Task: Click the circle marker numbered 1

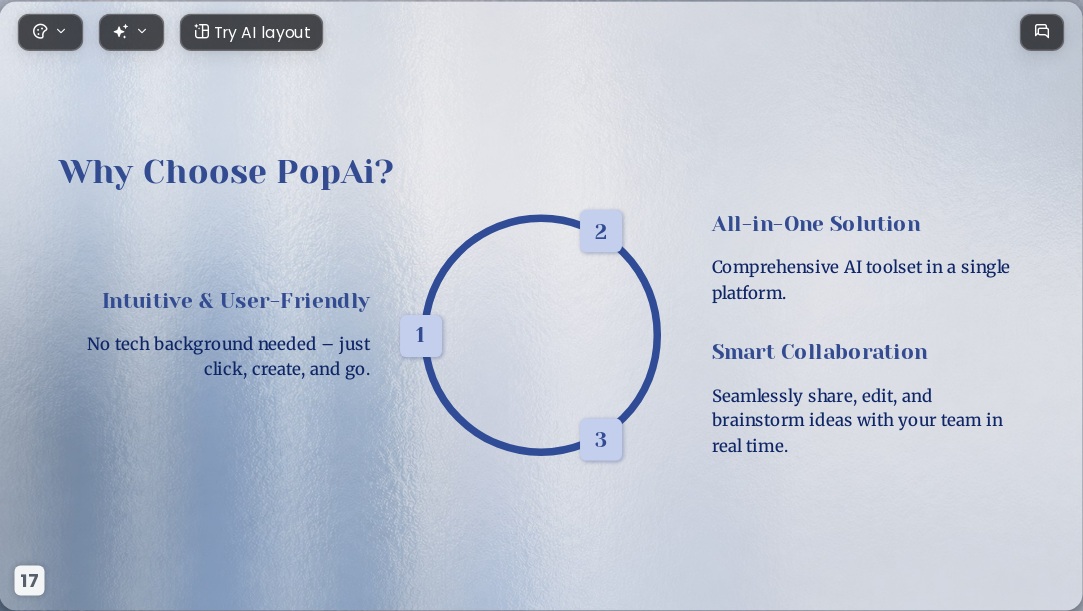Action: tap(421, 336)
